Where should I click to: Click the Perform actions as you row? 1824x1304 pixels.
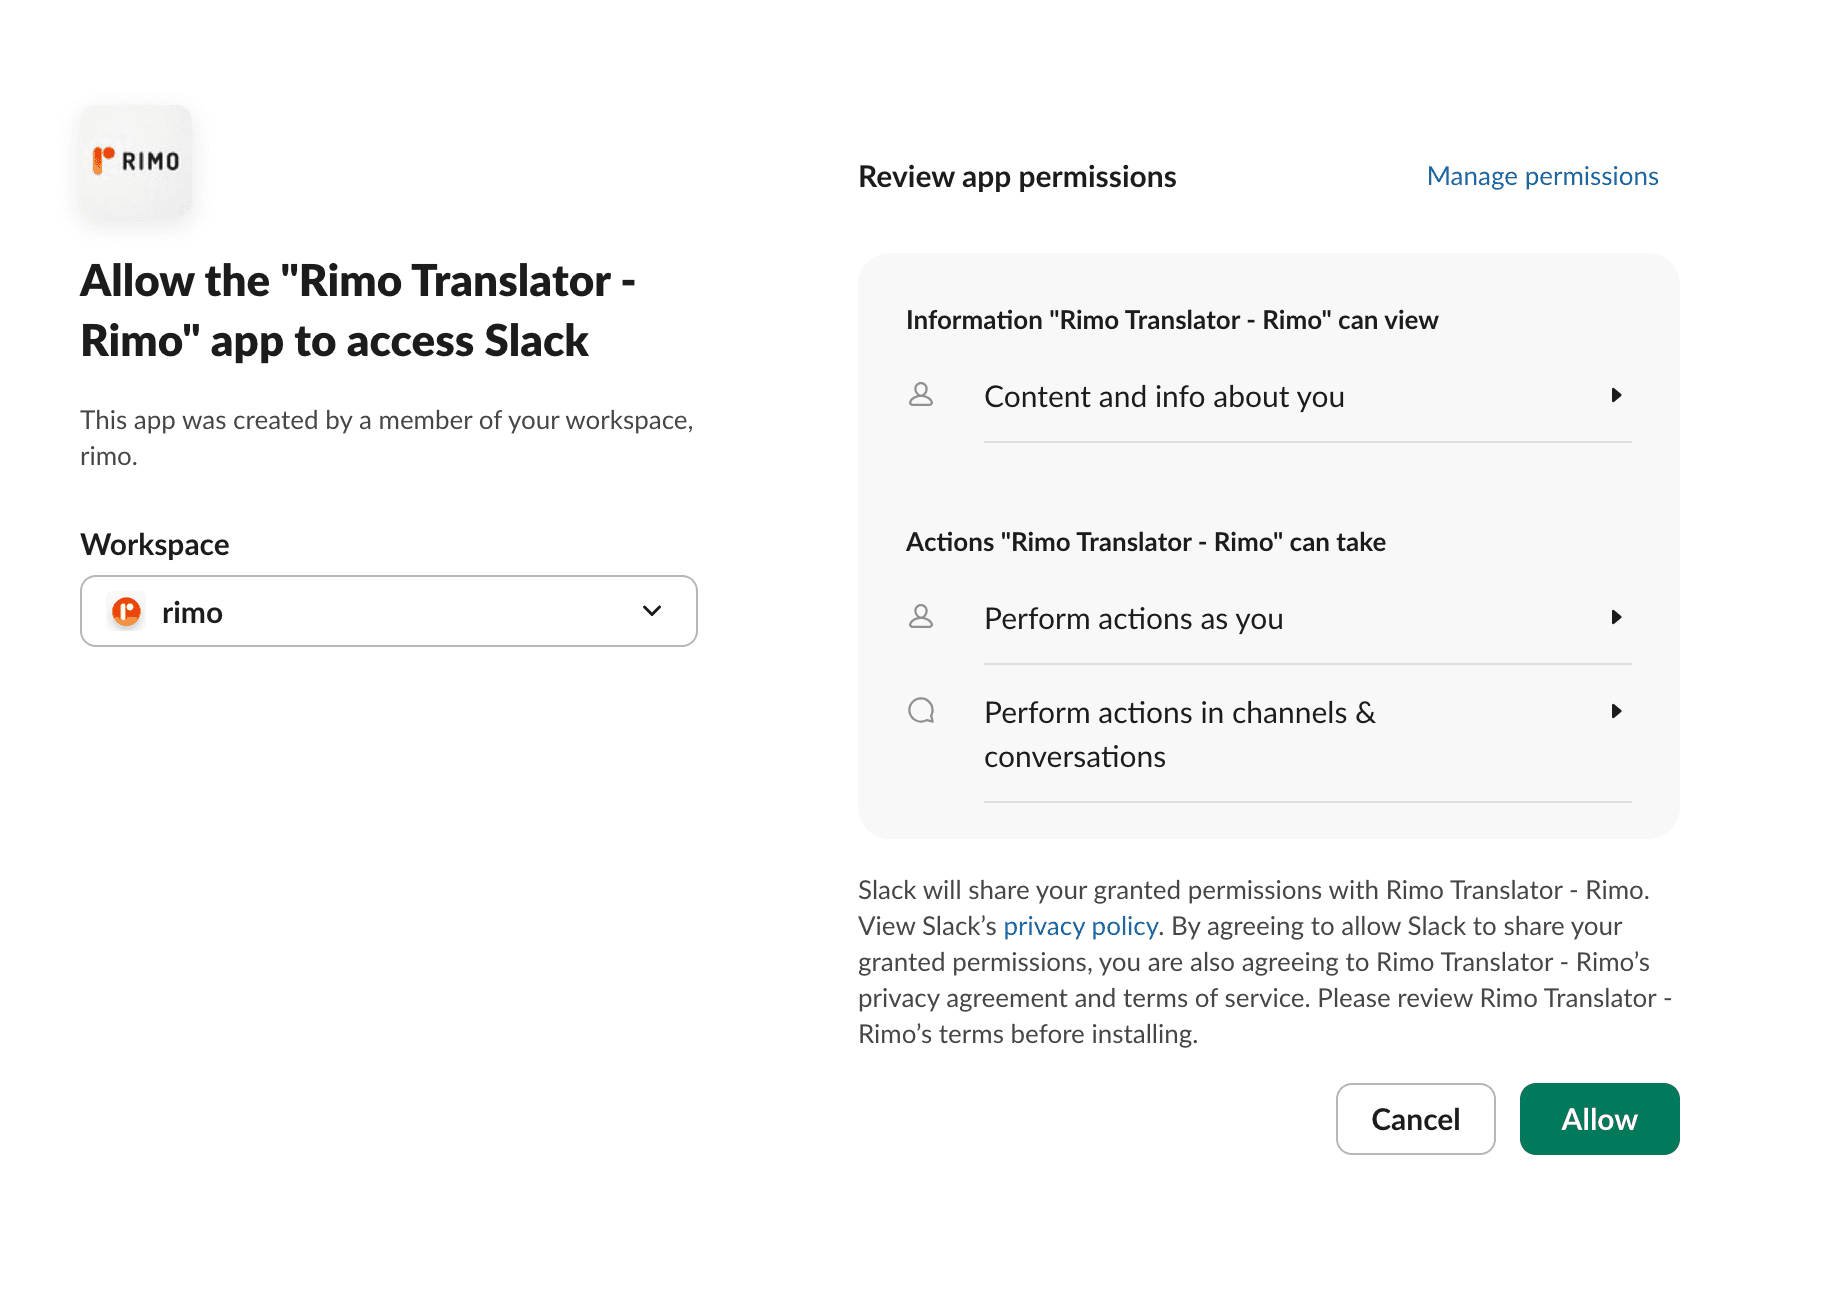(1133, 618)
